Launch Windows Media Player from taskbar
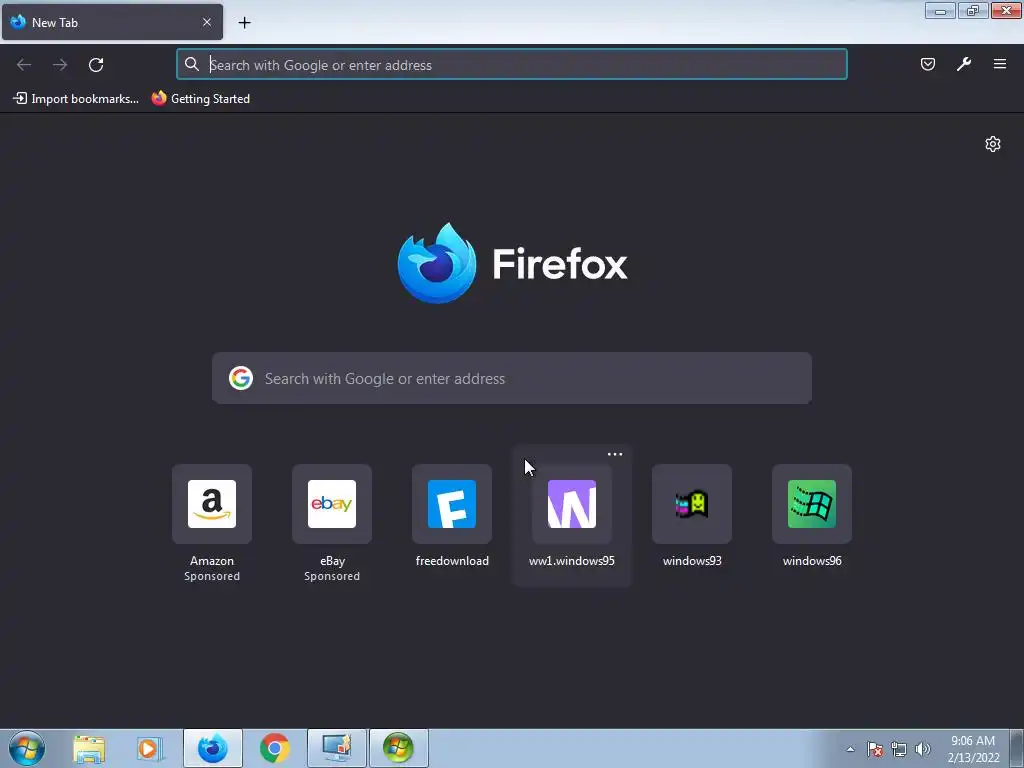The image size is (1024, 768). 150,748
